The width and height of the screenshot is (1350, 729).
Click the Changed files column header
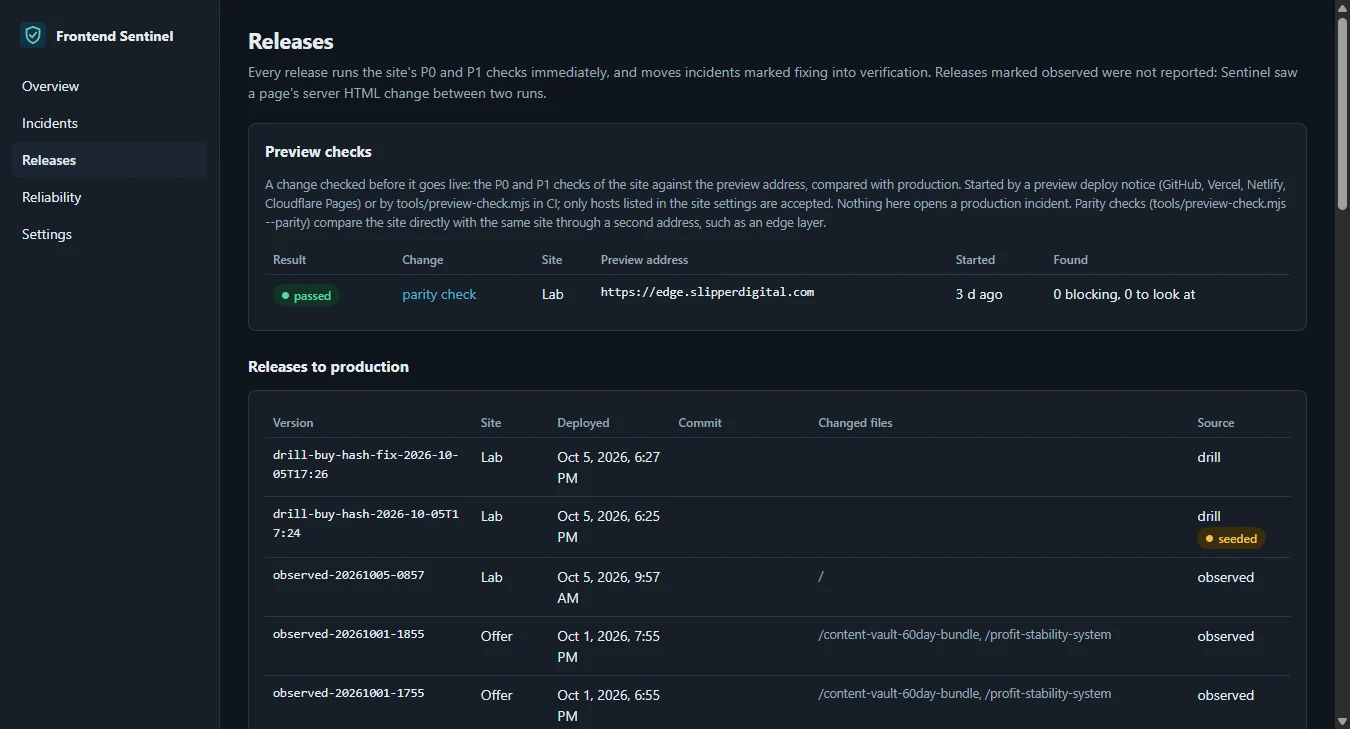(855, 423)
